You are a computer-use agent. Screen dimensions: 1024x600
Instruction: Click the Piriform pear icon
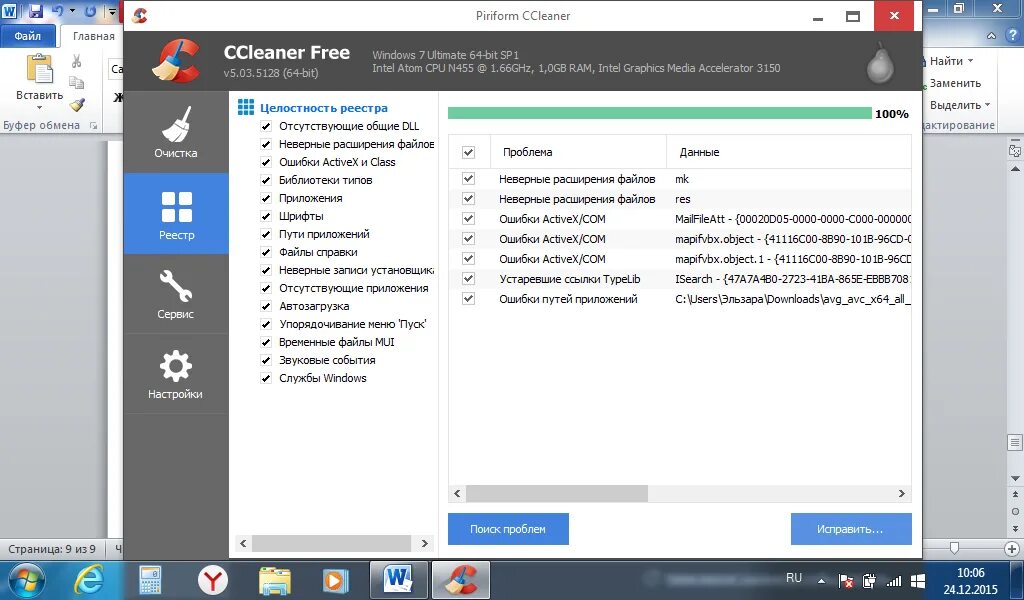point(880,63)
